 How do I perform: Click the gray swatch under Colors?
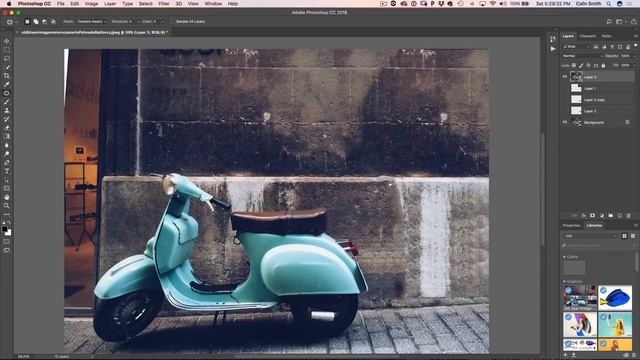[x=574, y=268]
